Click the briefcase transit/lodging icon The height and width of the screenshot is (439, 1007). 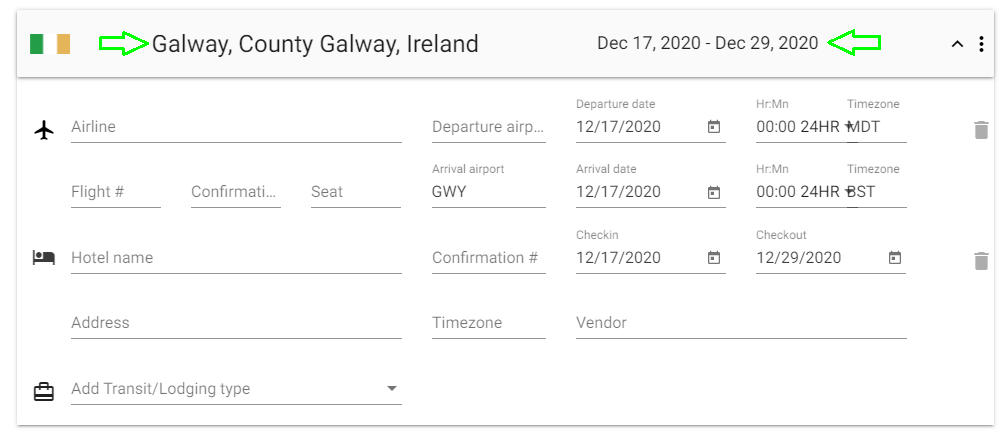[43, 391]
